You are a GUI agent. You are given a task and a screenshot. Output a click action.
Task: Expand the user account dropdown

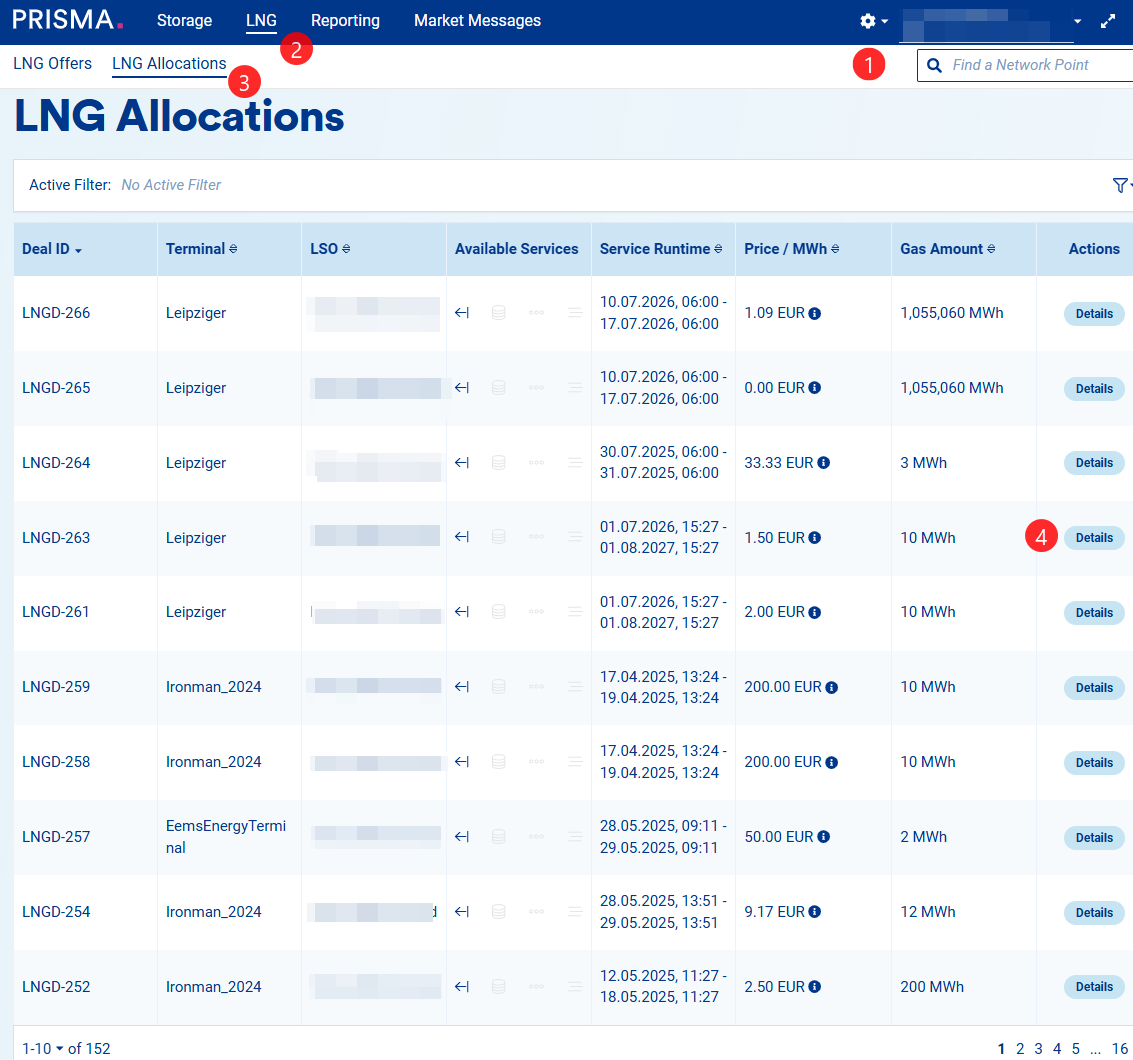pos(1077,22)
